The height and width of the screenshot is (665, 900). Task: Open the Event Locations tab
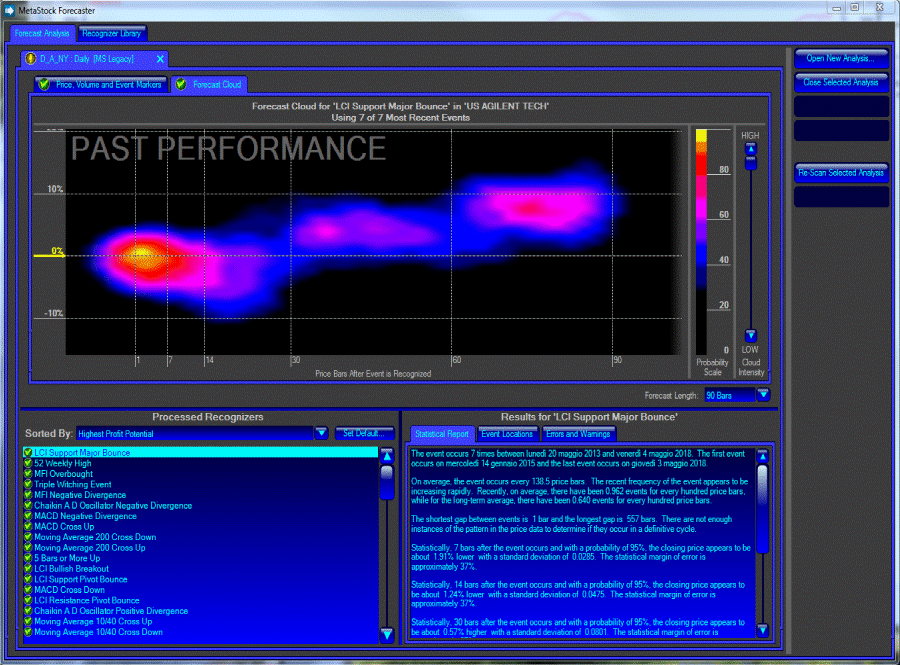click(507, 434)
